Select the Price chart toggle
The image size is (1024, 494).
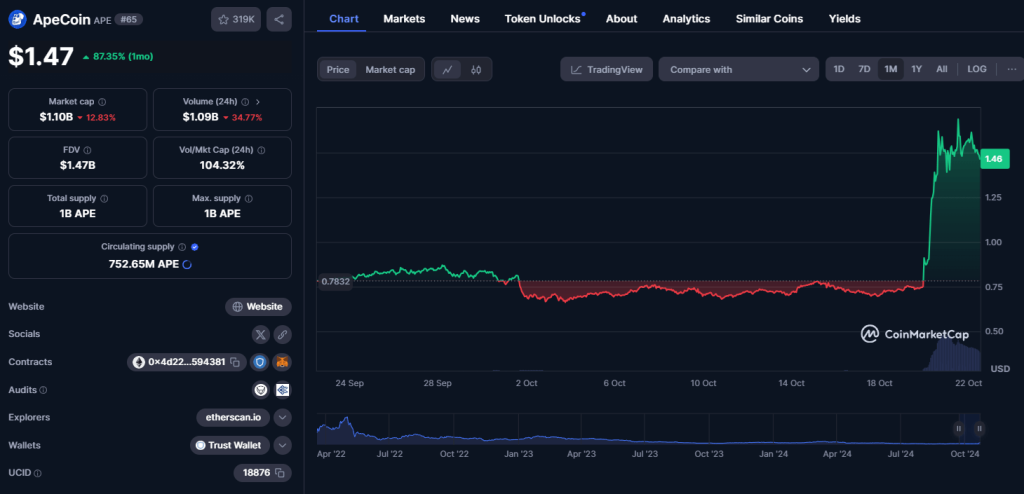pos(338,69)
